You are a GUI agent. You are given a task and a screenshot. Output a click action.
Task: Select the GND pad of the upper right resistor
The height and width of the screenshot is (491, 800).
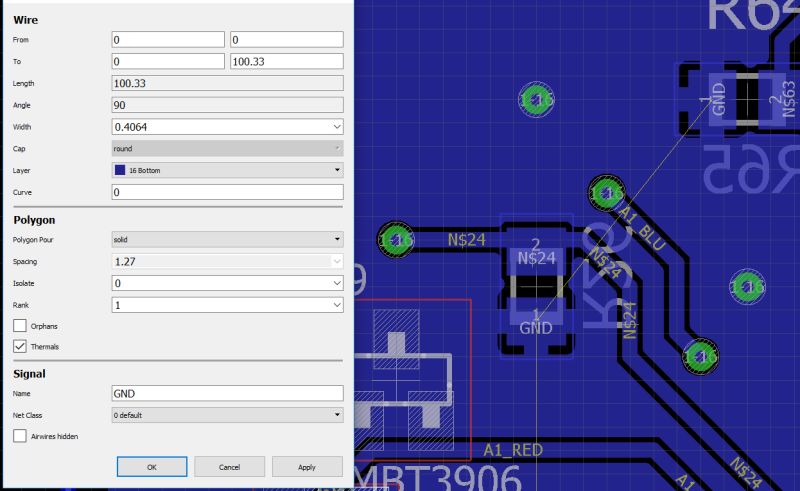pos(723,98)
